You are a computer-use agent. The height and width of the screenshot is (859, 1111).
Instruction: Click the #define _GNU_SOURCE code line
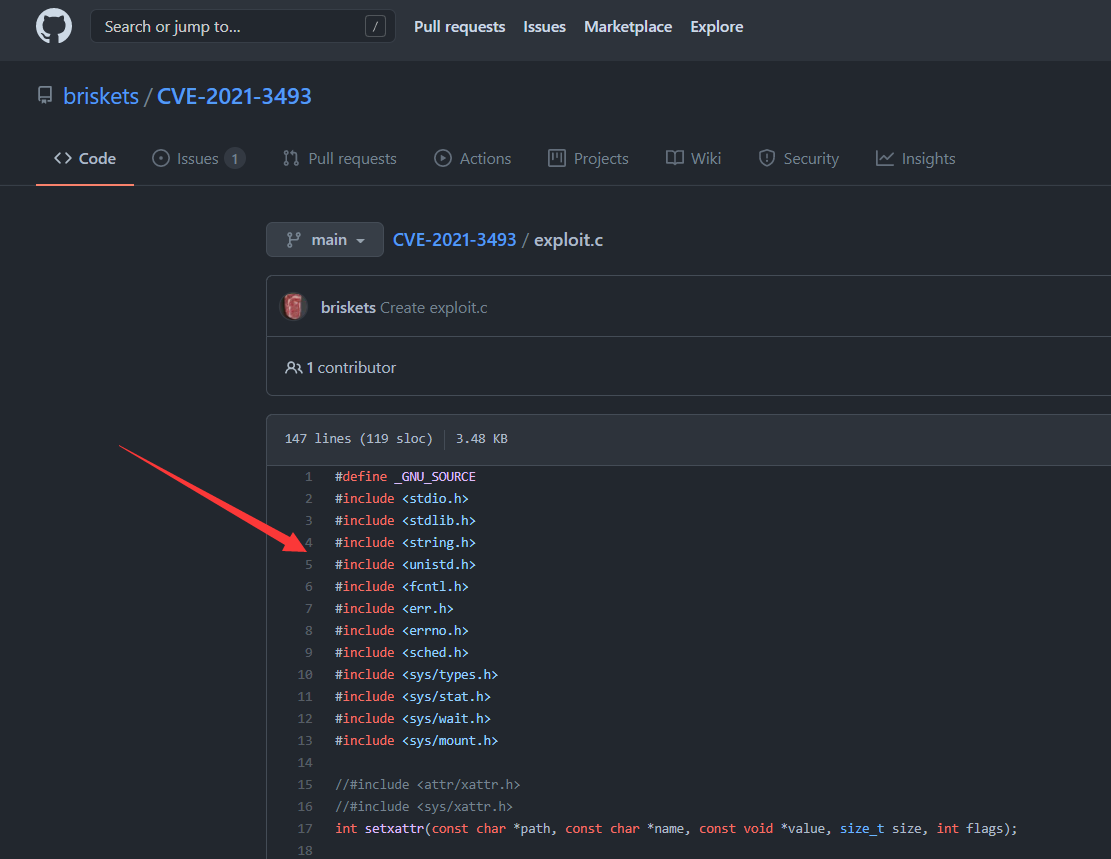click(405, 476)
